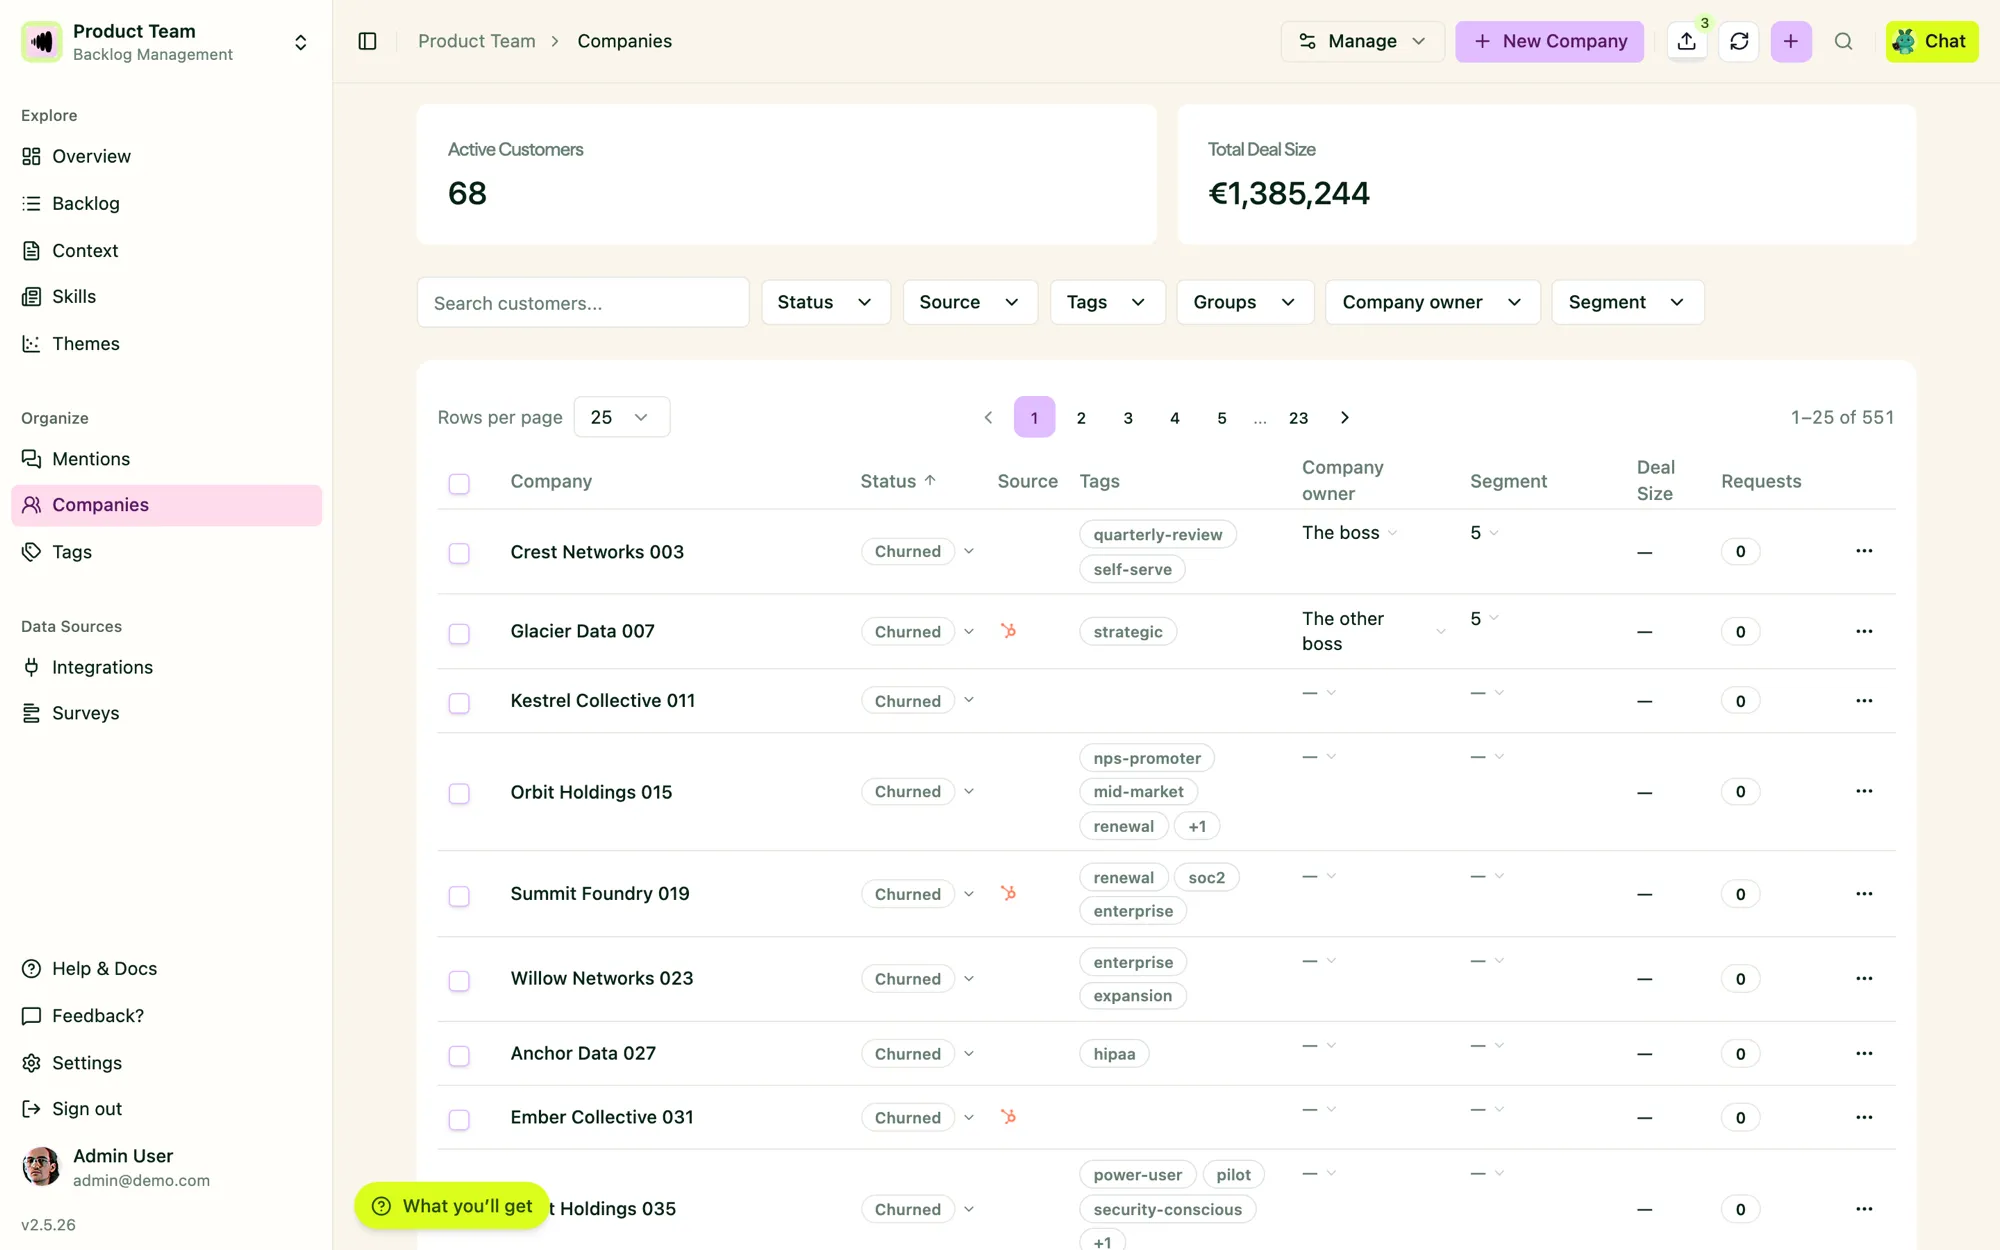Click Product Team breadcrumb link

point(477,41)
